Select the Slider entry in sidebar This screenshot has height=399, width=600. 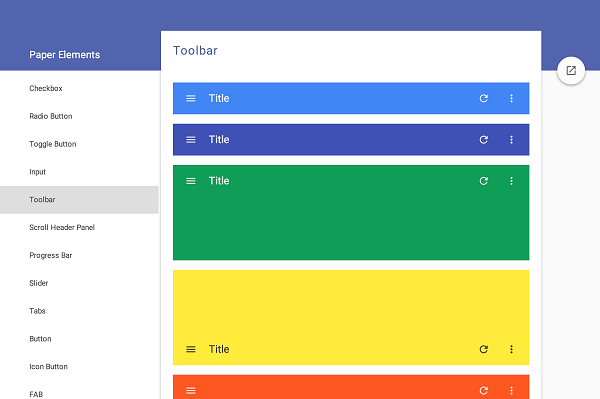[x=79, y=283]
